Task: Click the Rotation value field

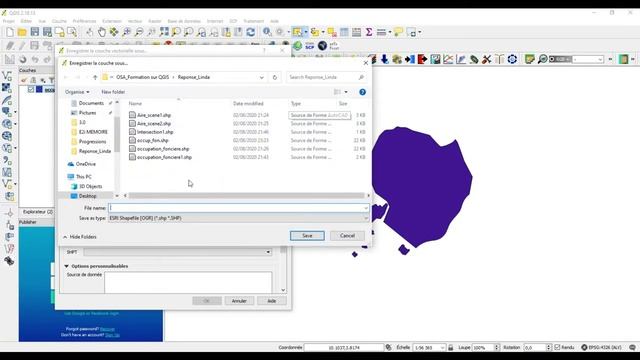Action: tap(535, 347)
